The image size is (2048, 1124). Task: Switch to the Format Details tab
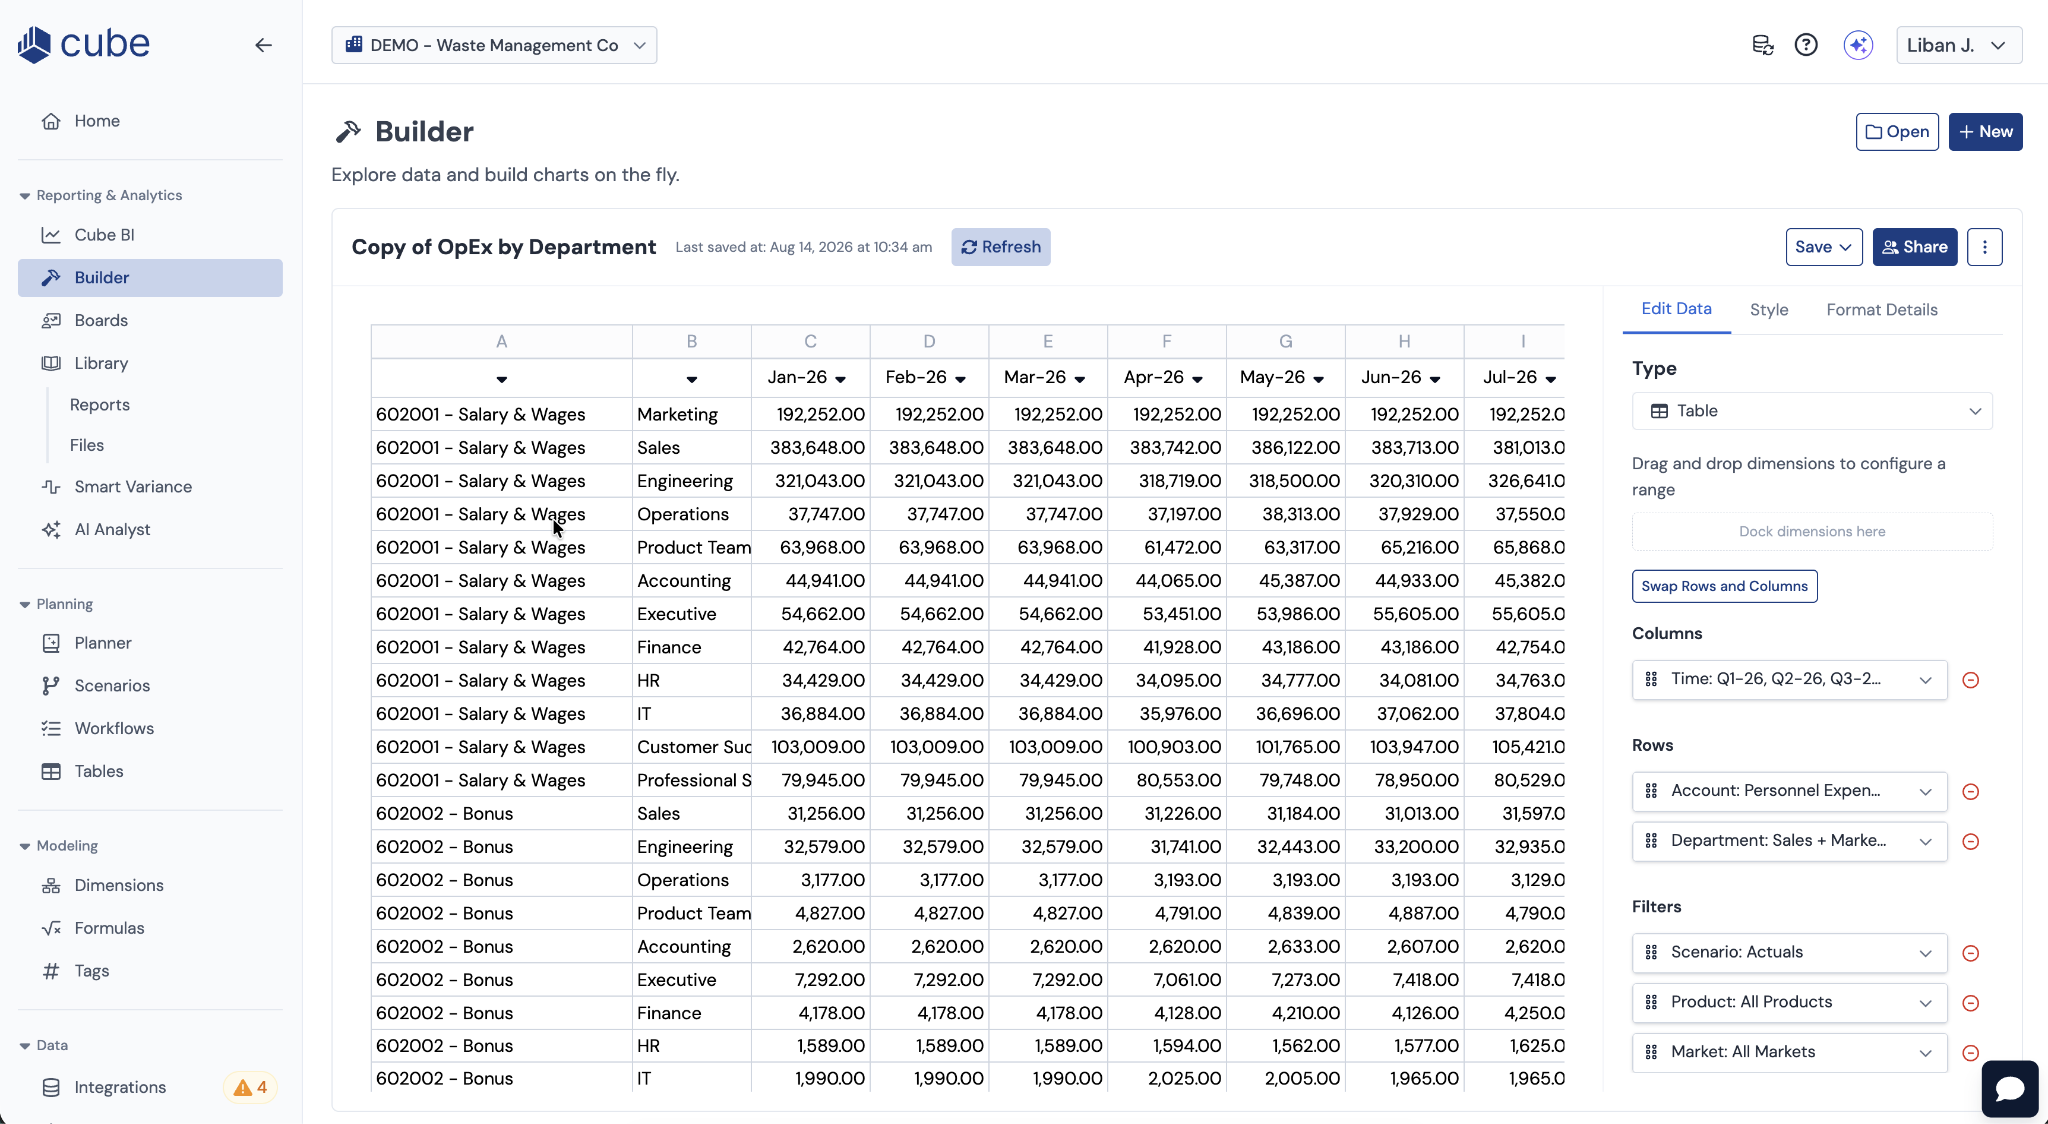pyautogui.click(x=1882, y=310)
